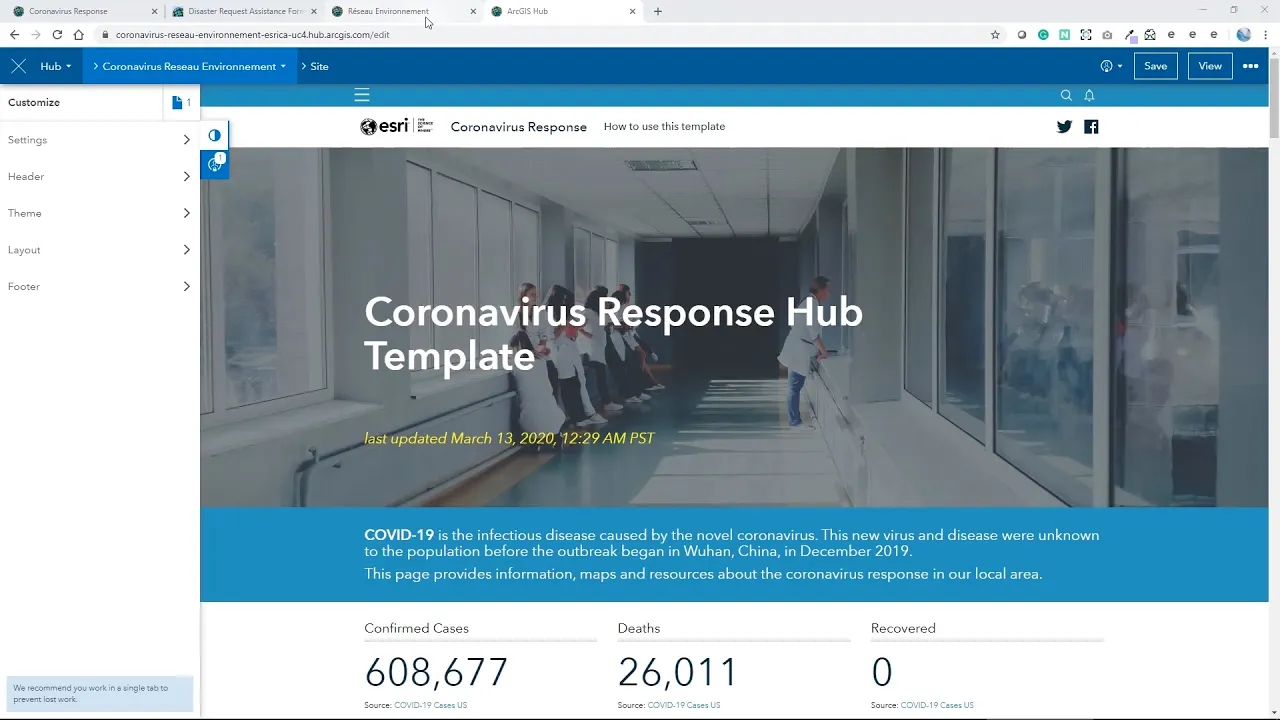Click the browser home icon
Image resolution: width=1280 pixels, height=720 pixels.
78,34
